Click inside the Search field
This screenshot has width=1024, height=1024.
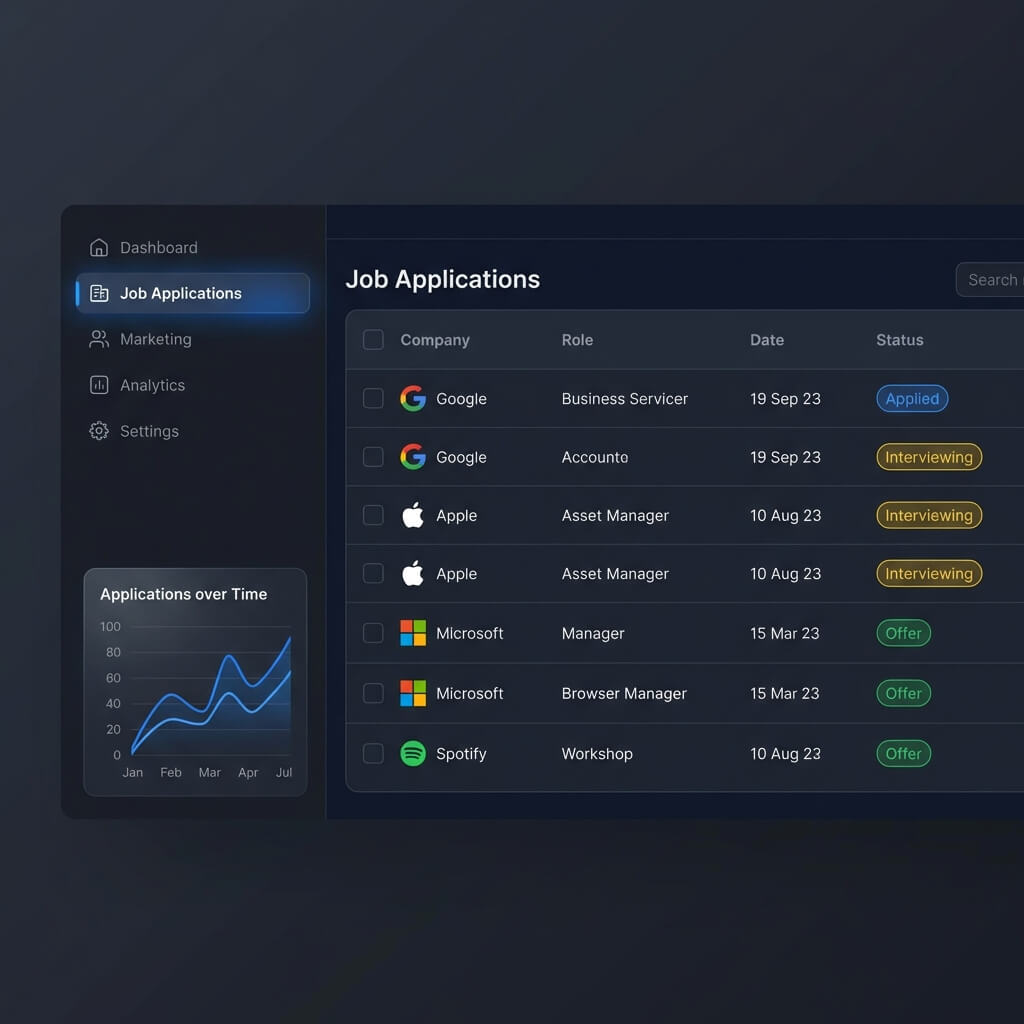993,280
